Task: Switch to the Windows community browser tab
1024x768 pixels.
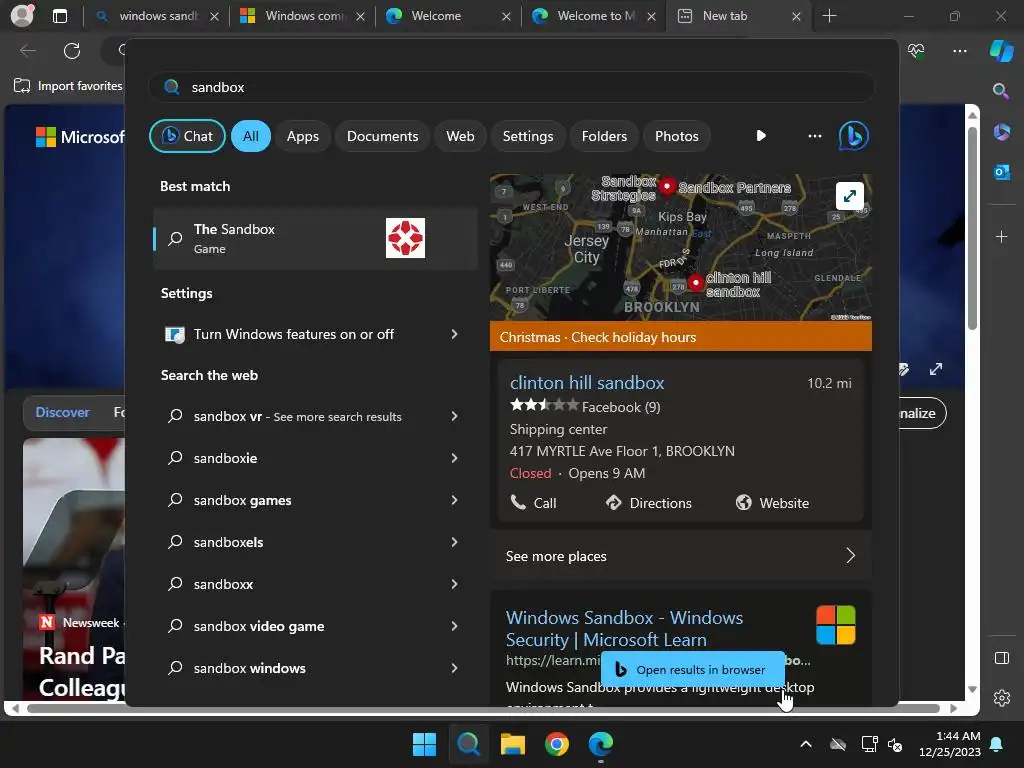Action: pyautogui.click(x=303, y=16)
